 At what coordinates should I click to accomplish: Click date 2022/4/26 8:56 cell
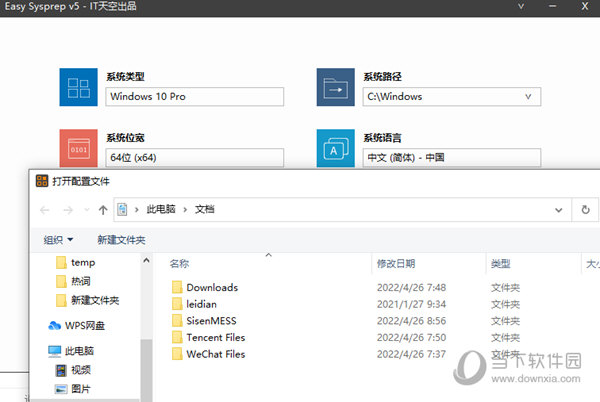coord(411,321)
